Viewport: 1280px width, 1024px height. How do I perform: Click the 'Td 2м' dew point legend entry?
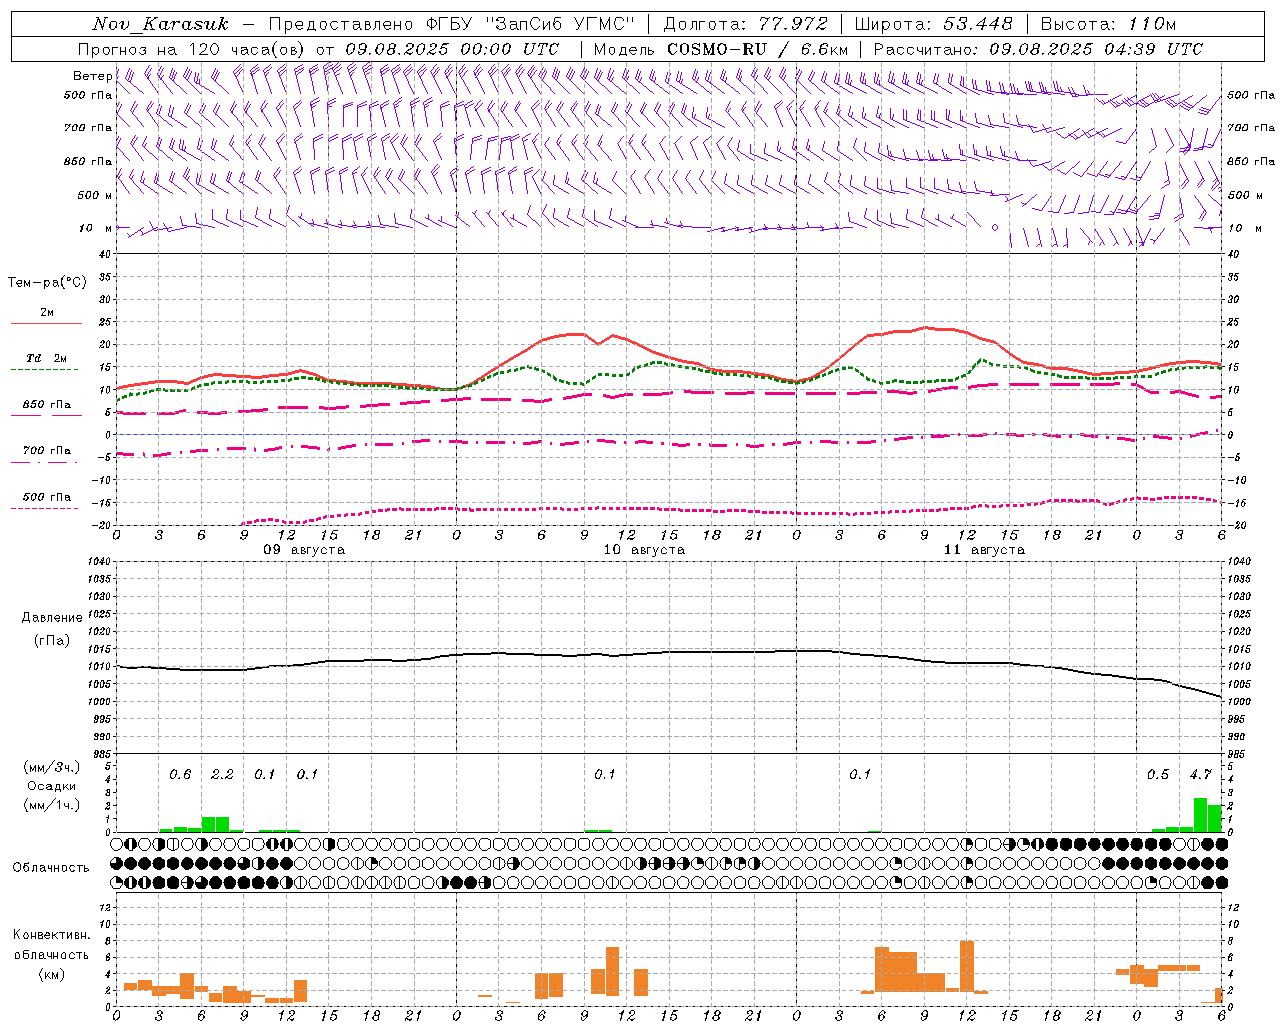click(x=46, y=358)
